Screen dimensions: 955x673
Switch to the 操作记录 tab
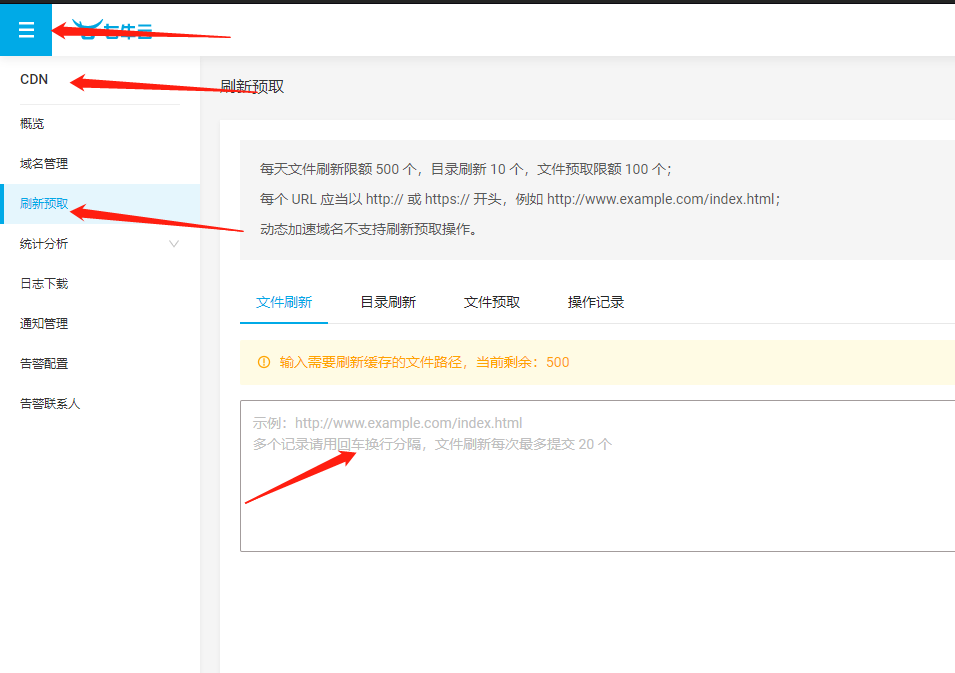click(596, 302)
